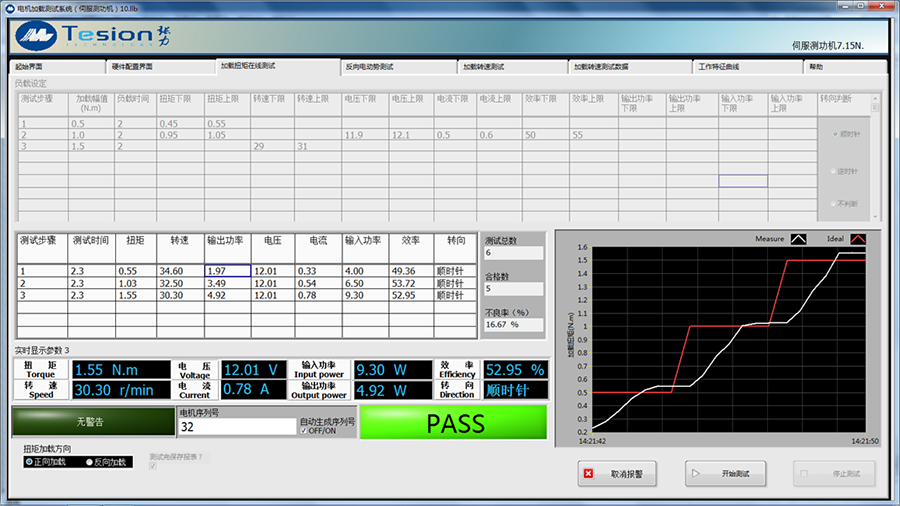Click the red Ideal plot legend icon
The width and height of the screenshot is (900, 506).
[857, 239]
